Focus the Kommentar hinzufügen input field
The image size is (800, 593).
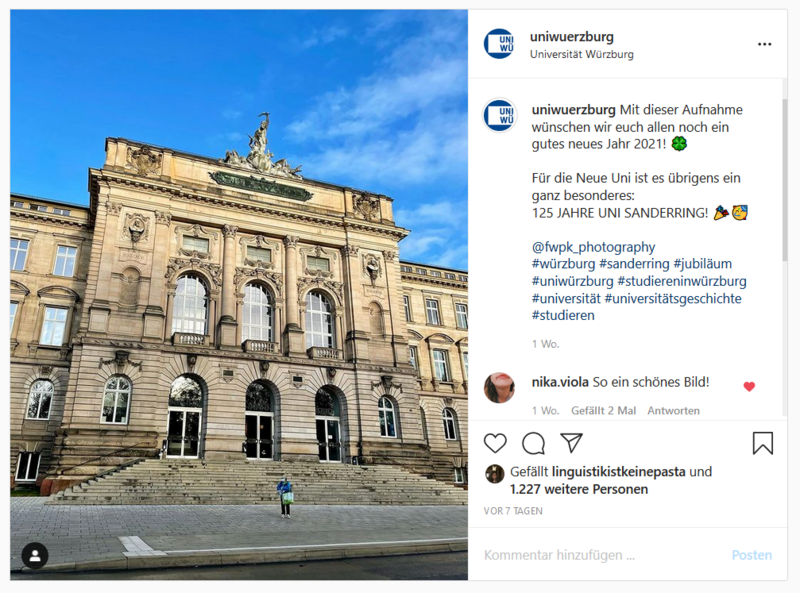[602, 555]
